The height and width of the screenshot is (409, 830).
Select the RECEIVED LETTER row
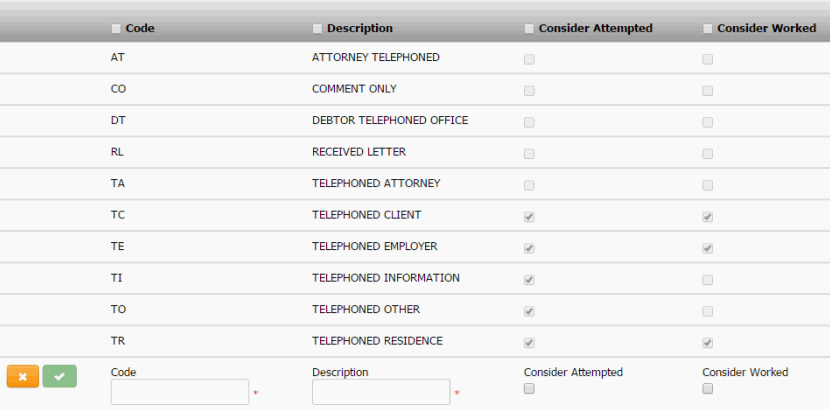[359, 153]
